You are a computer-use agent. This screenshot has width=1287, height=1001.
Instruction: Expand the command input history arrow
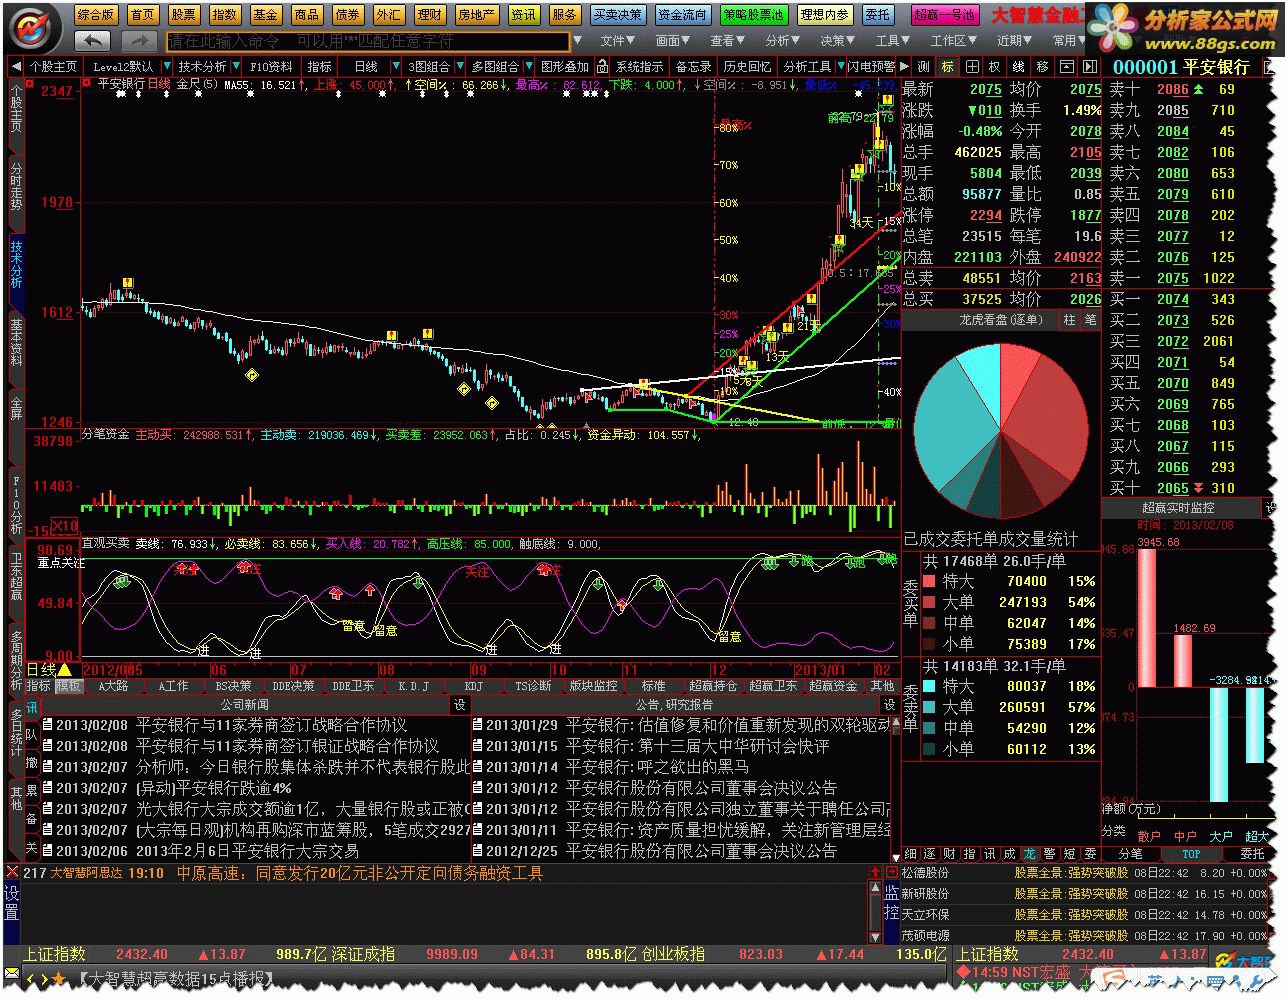pyautogui.click(x=576, y=41)
